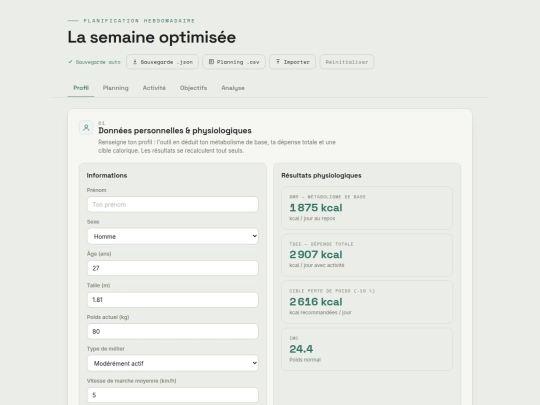Click the table icon in Planning .csv
Viewport: 540px width, 405px height.
(211, 62)
